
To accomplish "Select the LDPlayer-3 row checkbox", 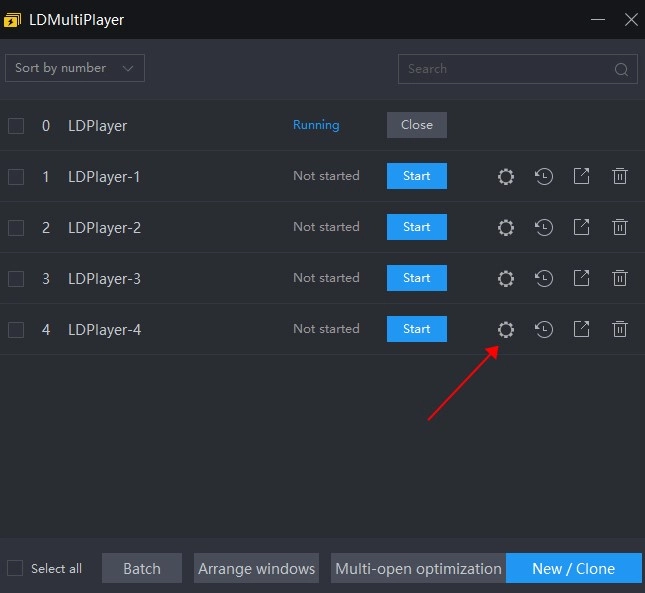I will (16, 279).
